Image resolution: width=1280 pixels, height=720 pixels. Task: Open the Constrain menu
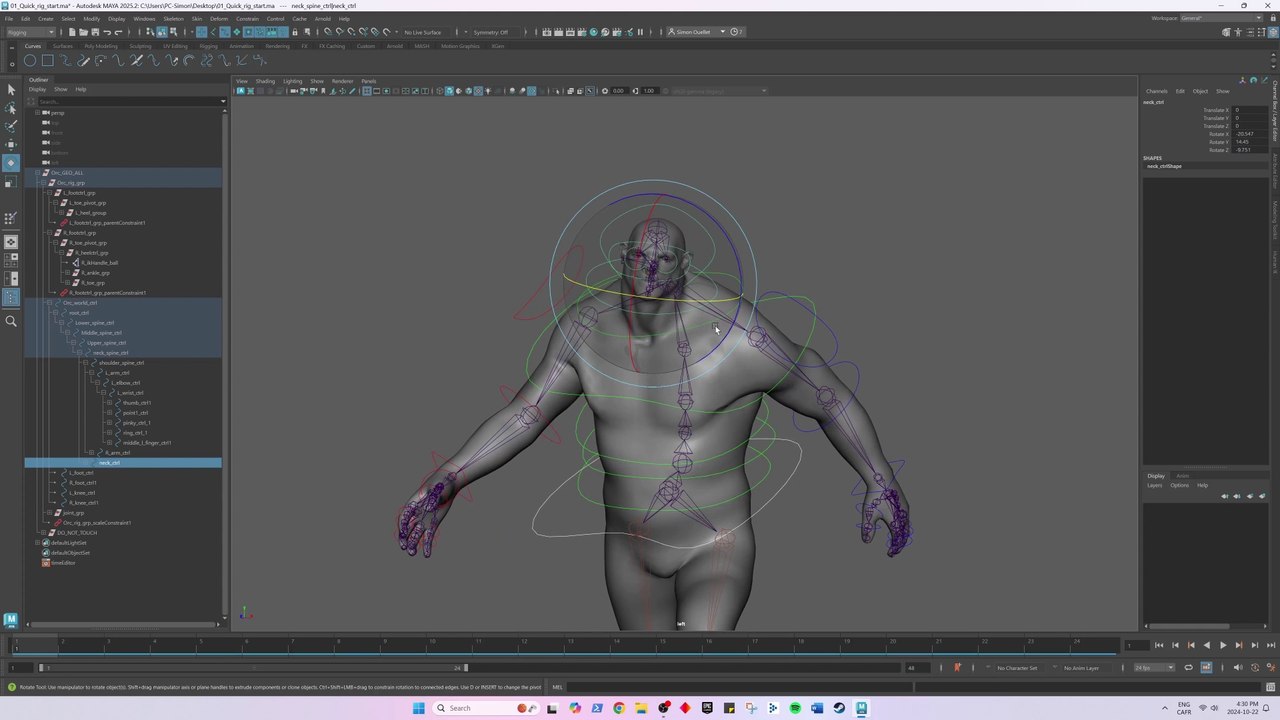tap(247, 18)
